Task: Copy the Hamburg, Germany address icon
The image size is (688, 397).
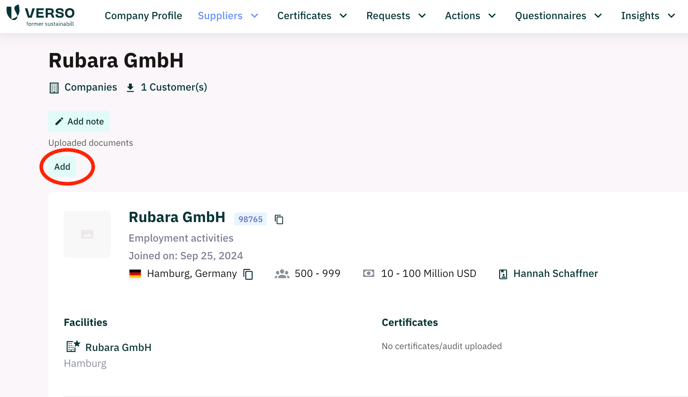Action: 248,274
